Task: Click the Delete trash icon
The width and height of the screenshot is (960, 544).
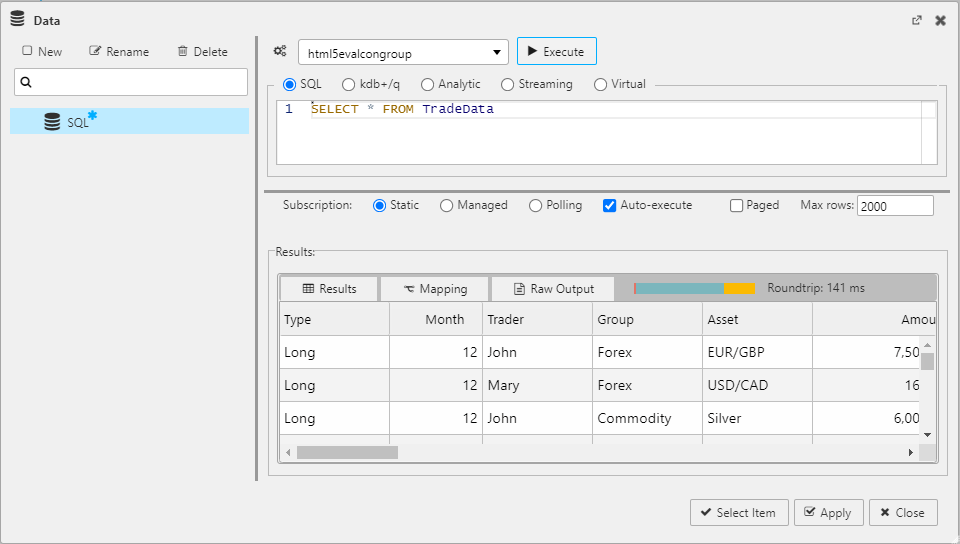Action: 182,51
